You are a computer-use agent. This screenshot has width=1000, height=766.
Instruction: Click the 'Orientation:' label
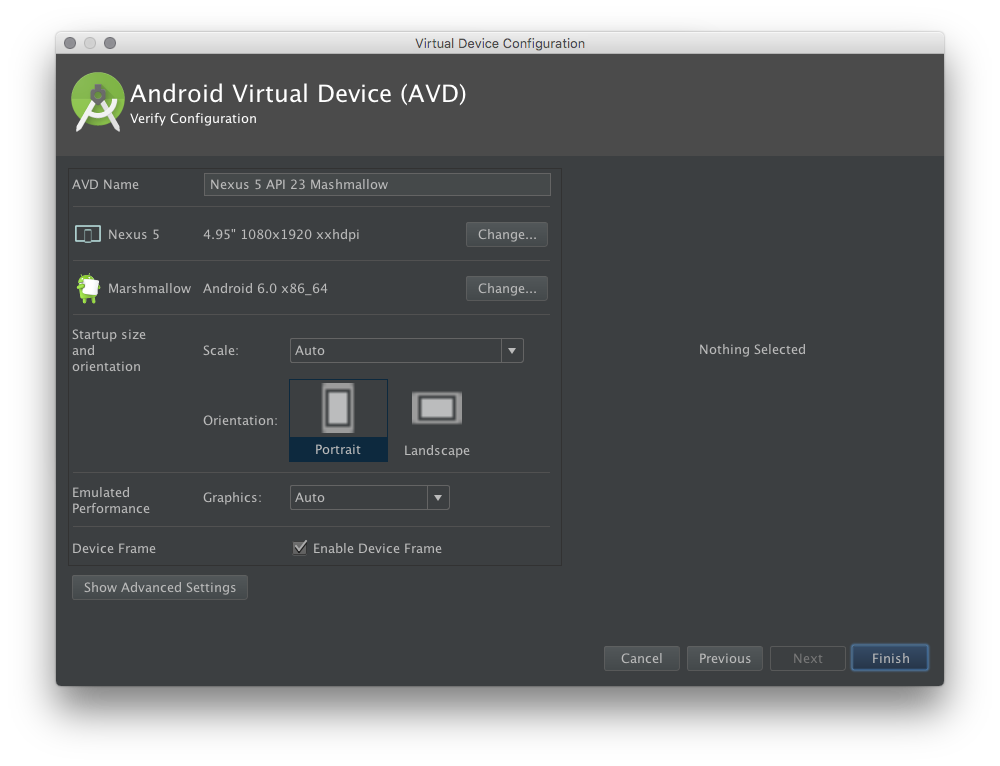(x=240, y=421)
